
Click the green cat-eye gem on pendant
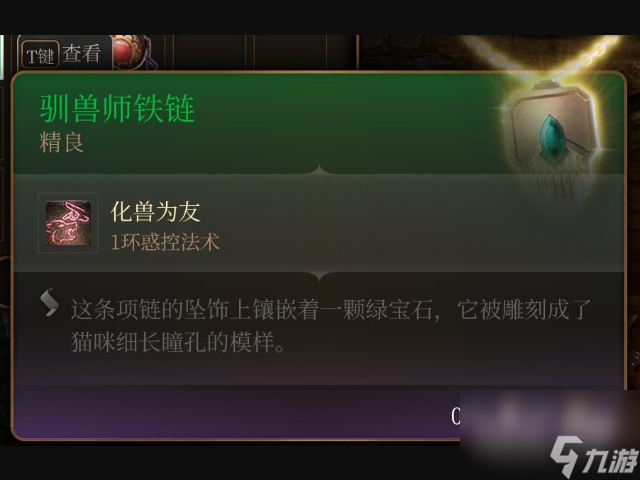coord(551,137)
